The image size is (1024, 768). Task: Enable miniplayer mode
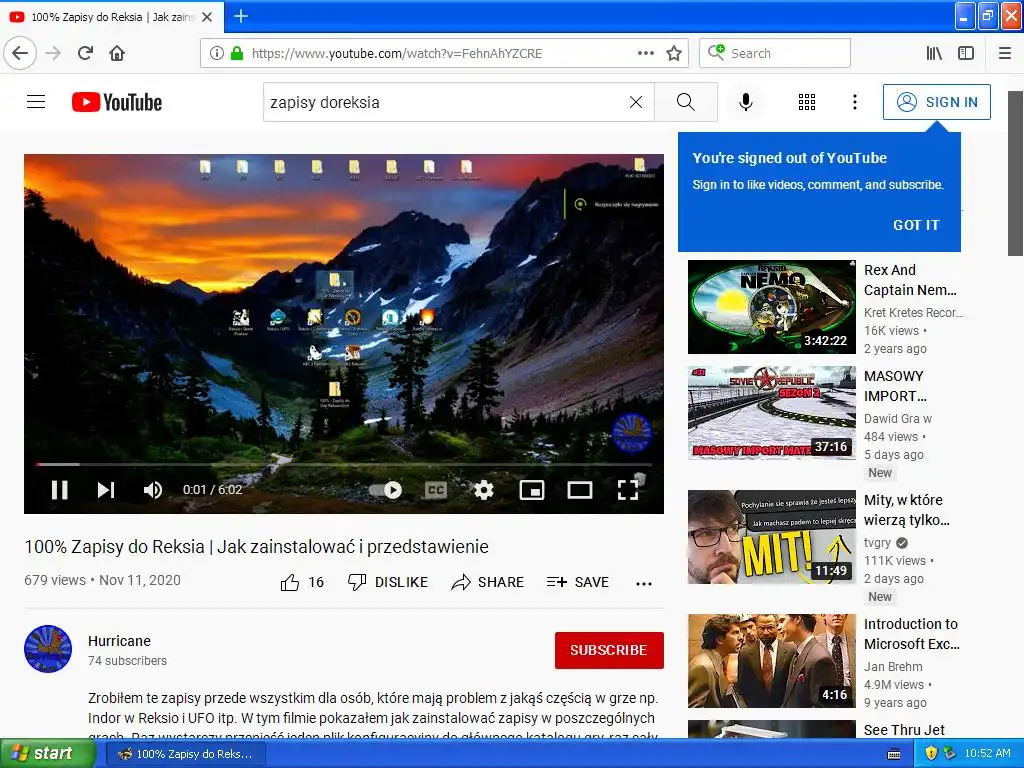point(532,490)
